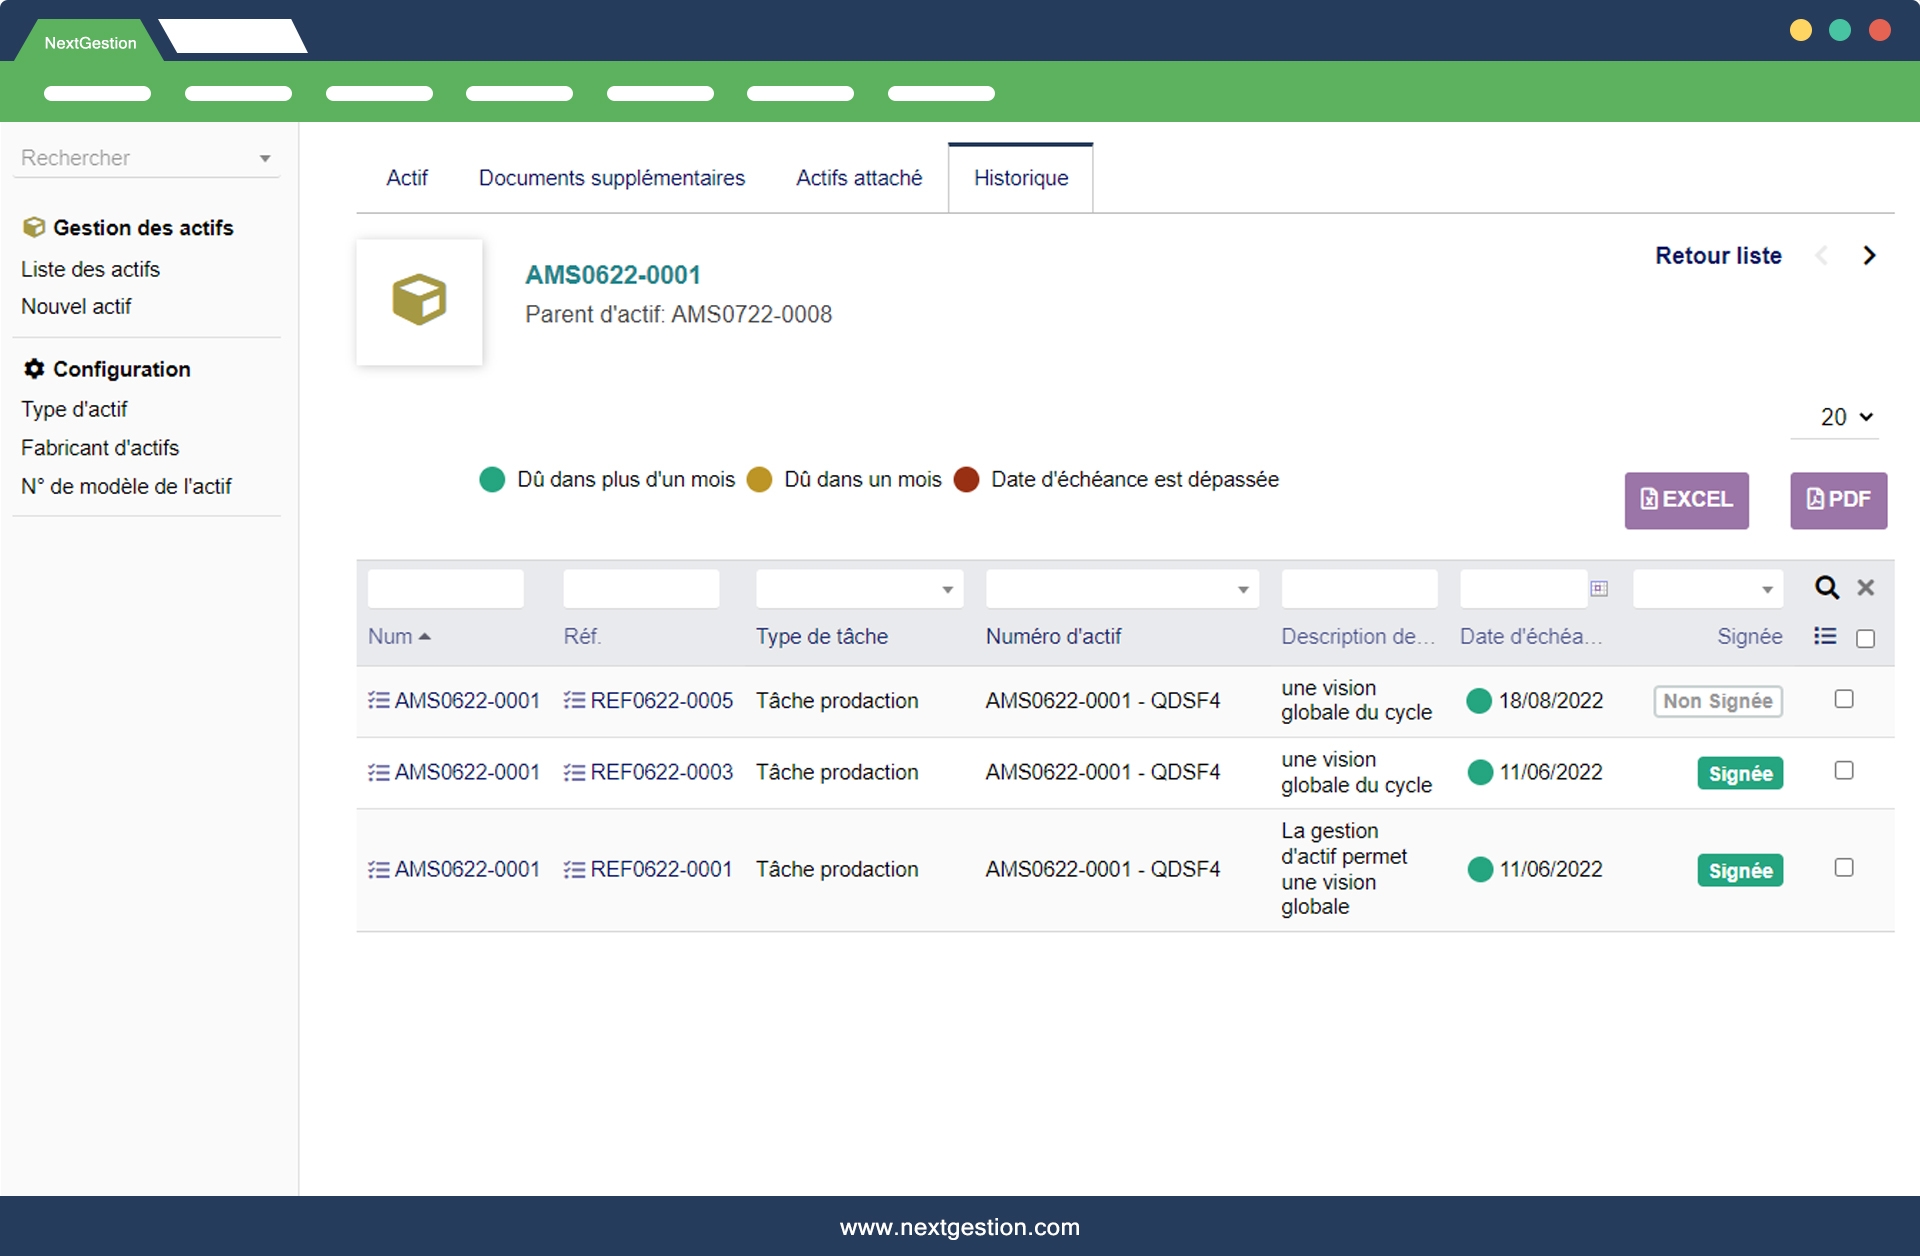Click the green status dot next to 18/08/2022

coord(1479,701)
